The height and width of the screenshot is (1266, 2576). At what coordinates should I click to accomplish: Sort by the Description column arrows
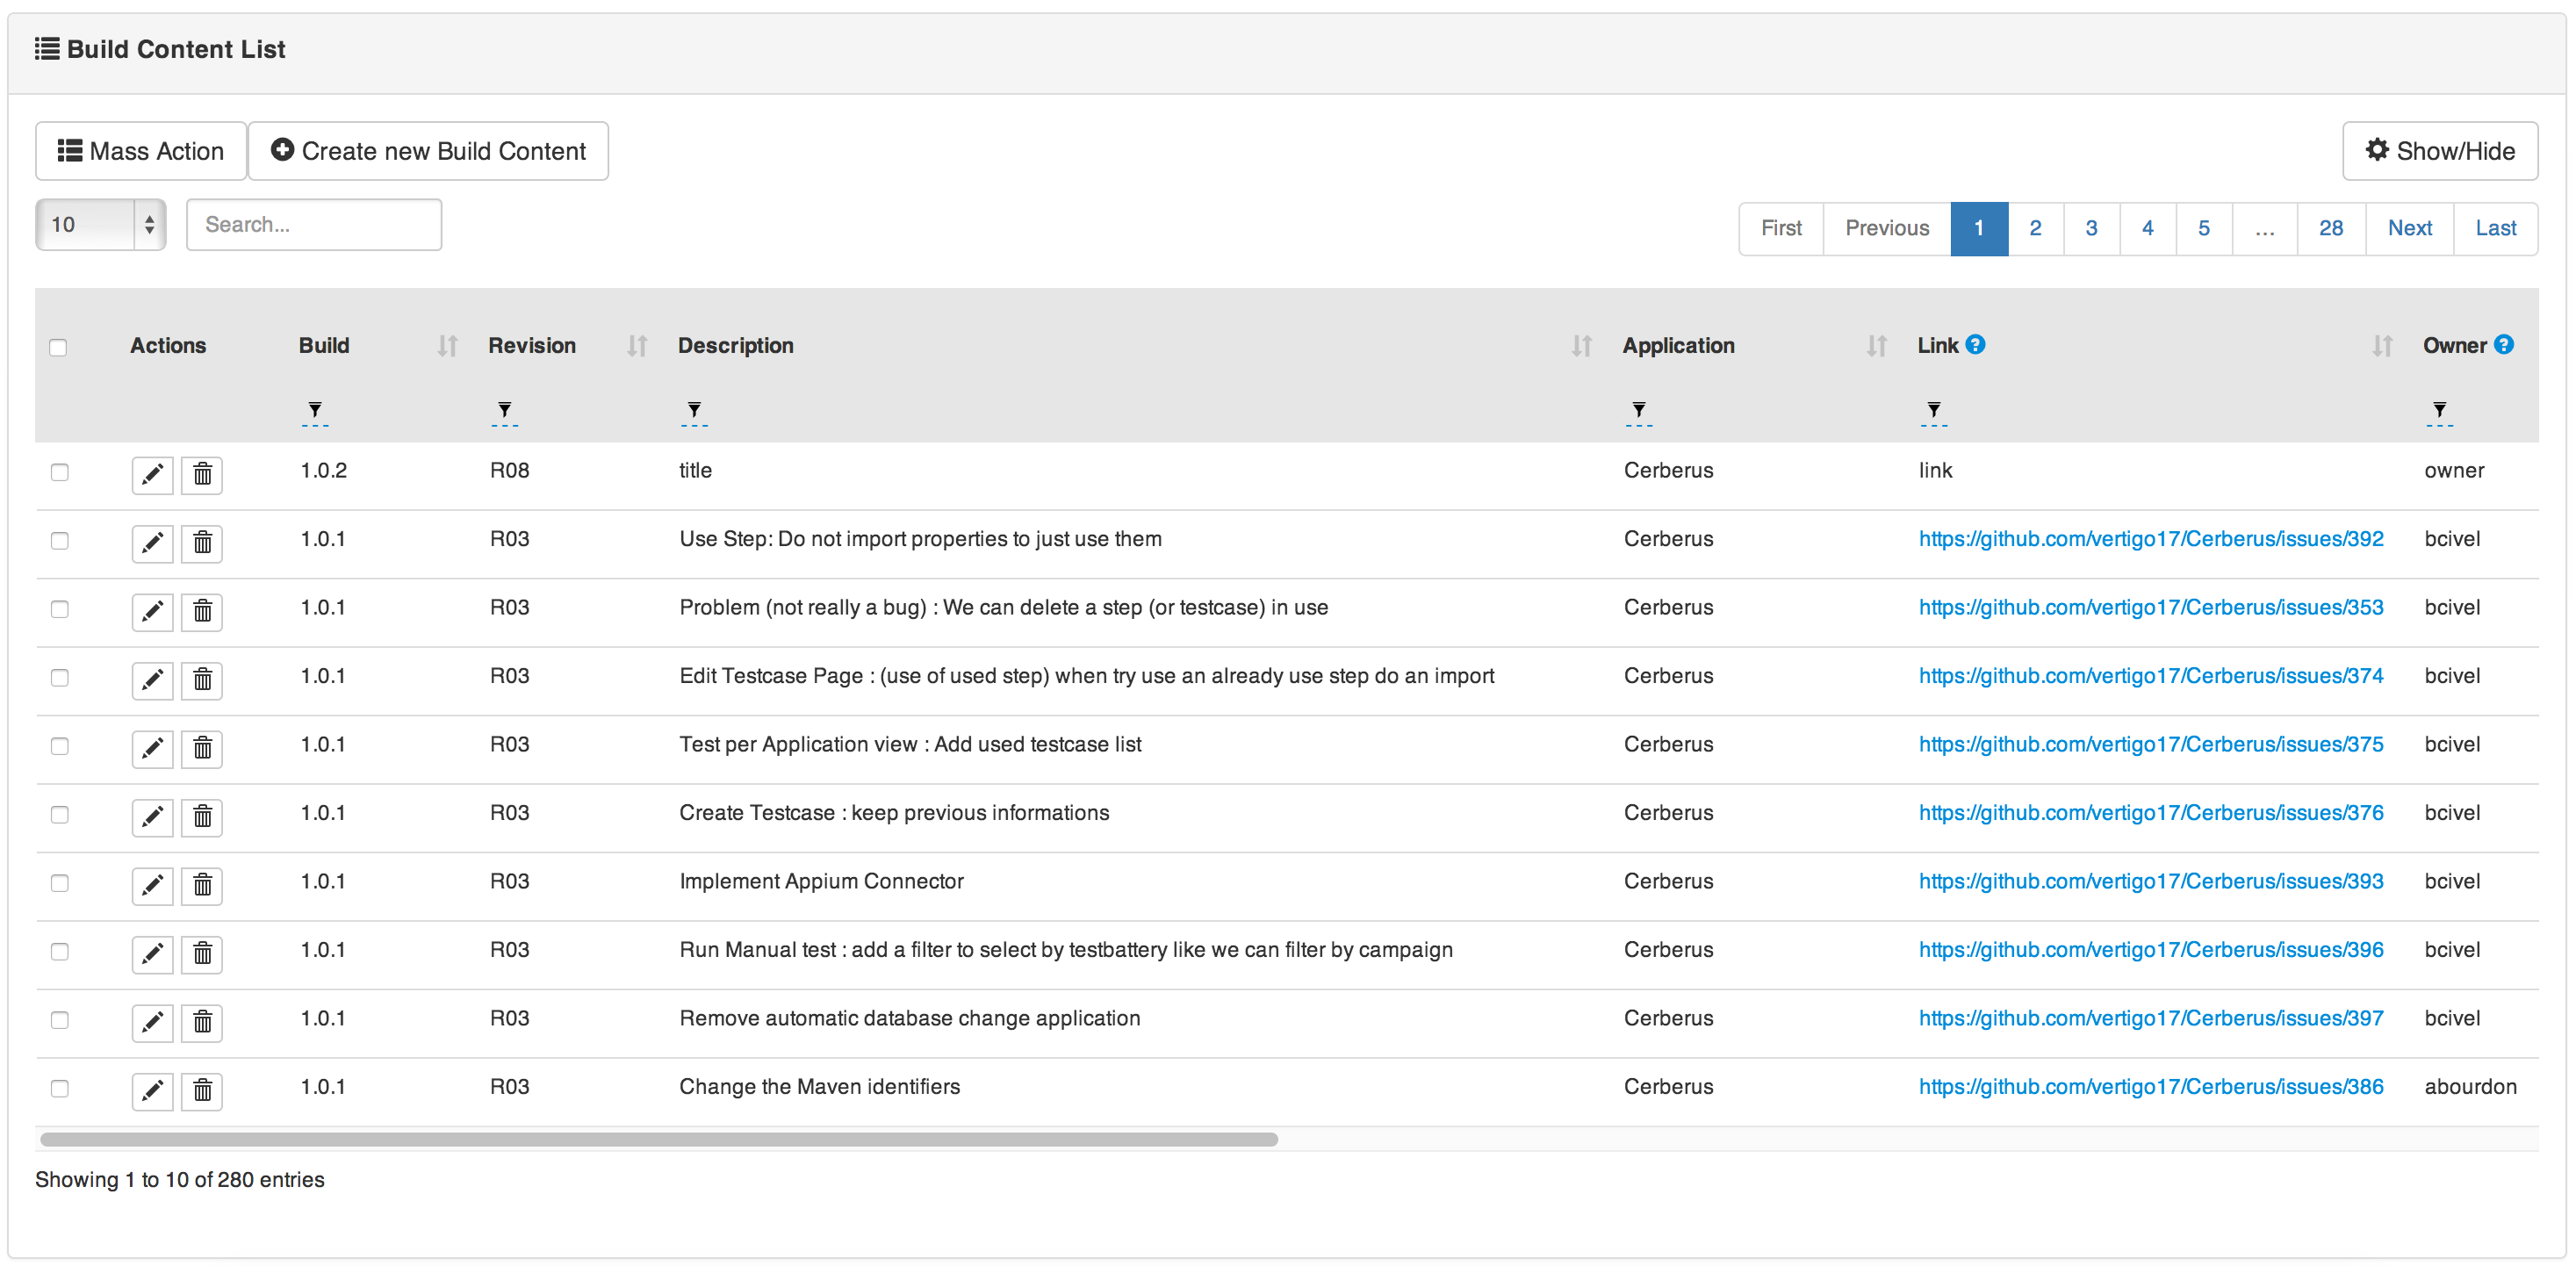[1581, 346]
